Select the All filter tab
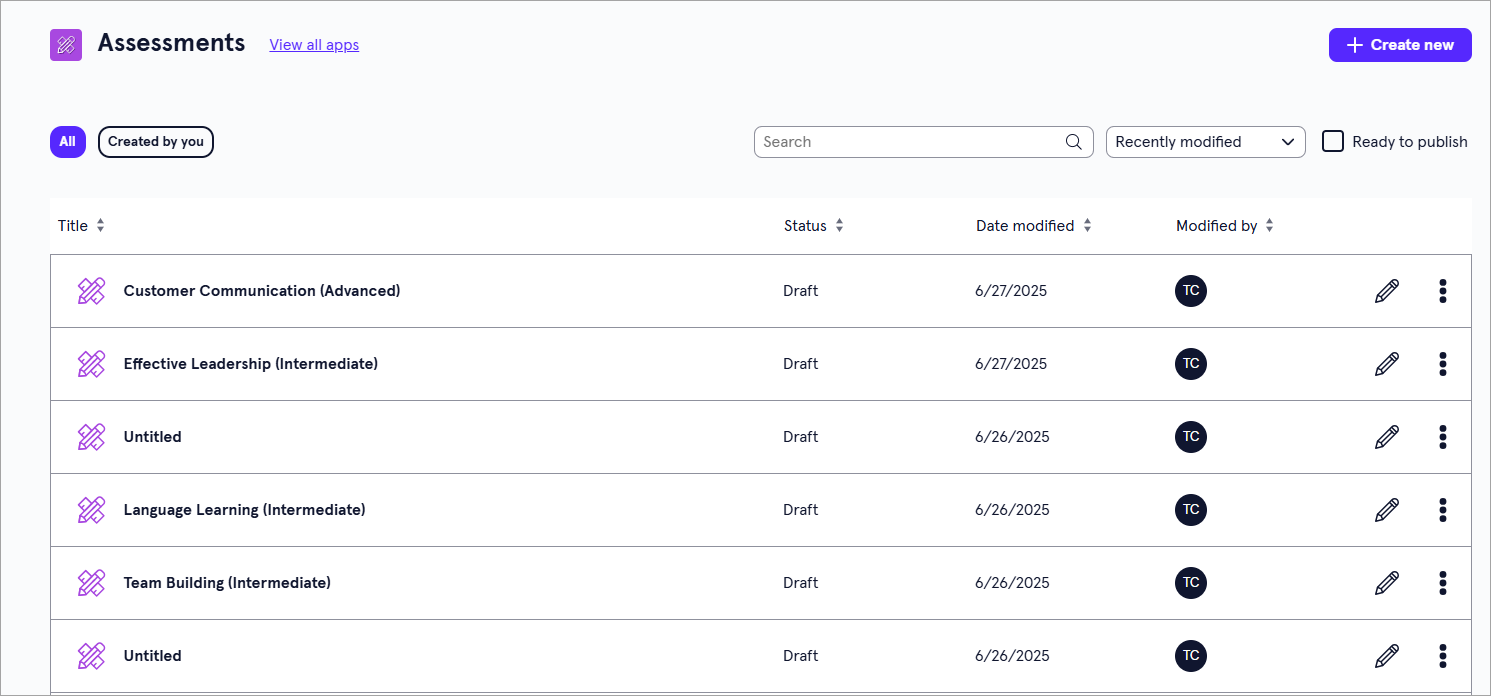This screenshot has width=1491, height=696. (67, 142)
